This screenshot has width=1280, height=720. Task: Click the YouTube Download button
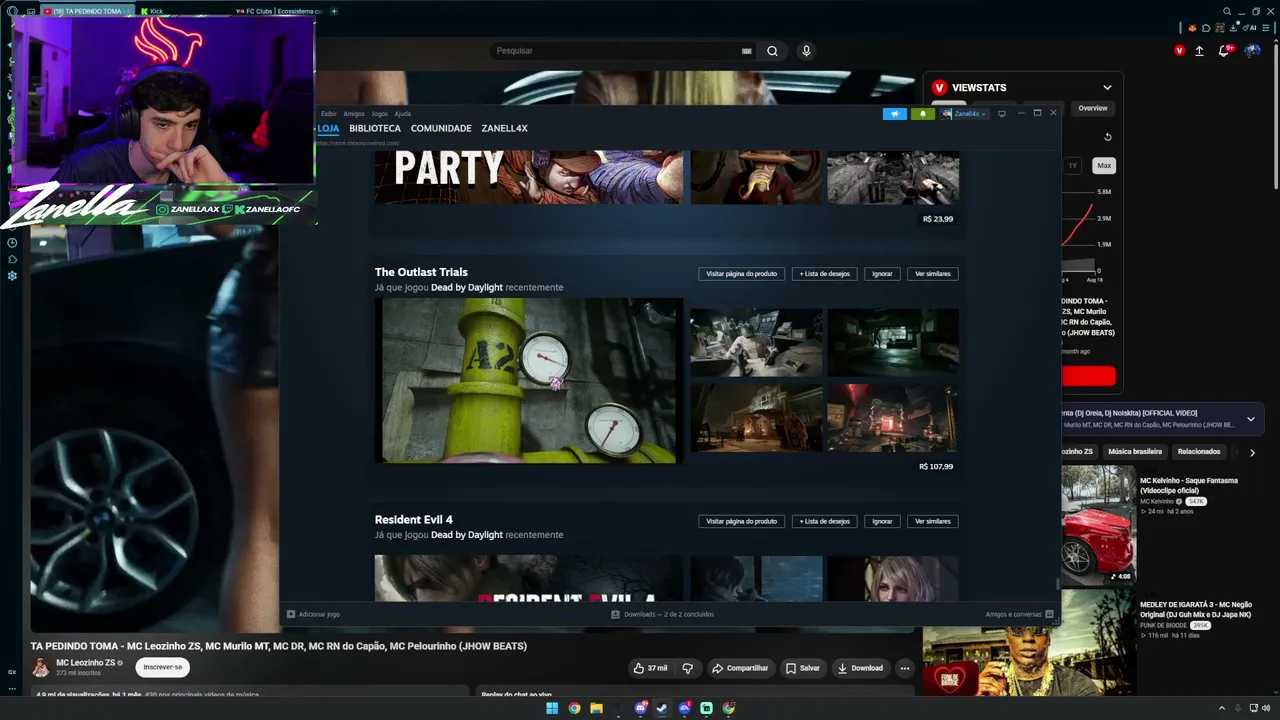860,668
